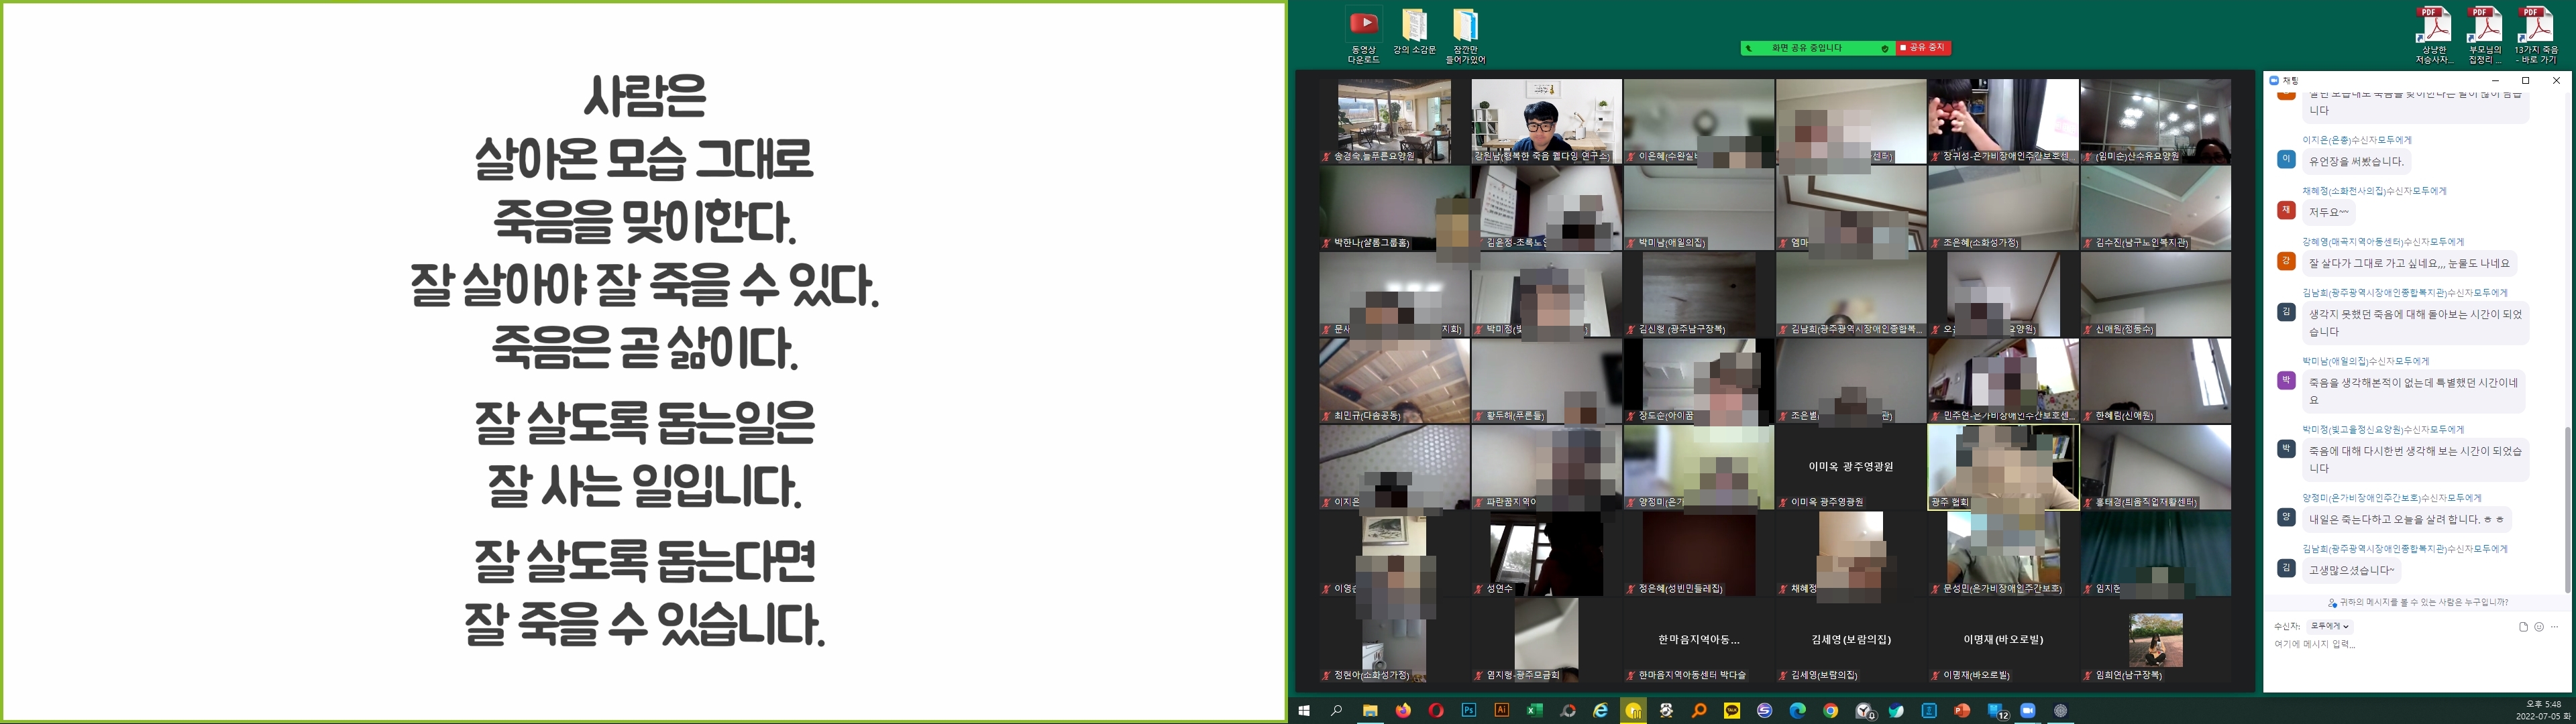
Task: Open the Windows Start menu
Action: [x=1304, y=710]
